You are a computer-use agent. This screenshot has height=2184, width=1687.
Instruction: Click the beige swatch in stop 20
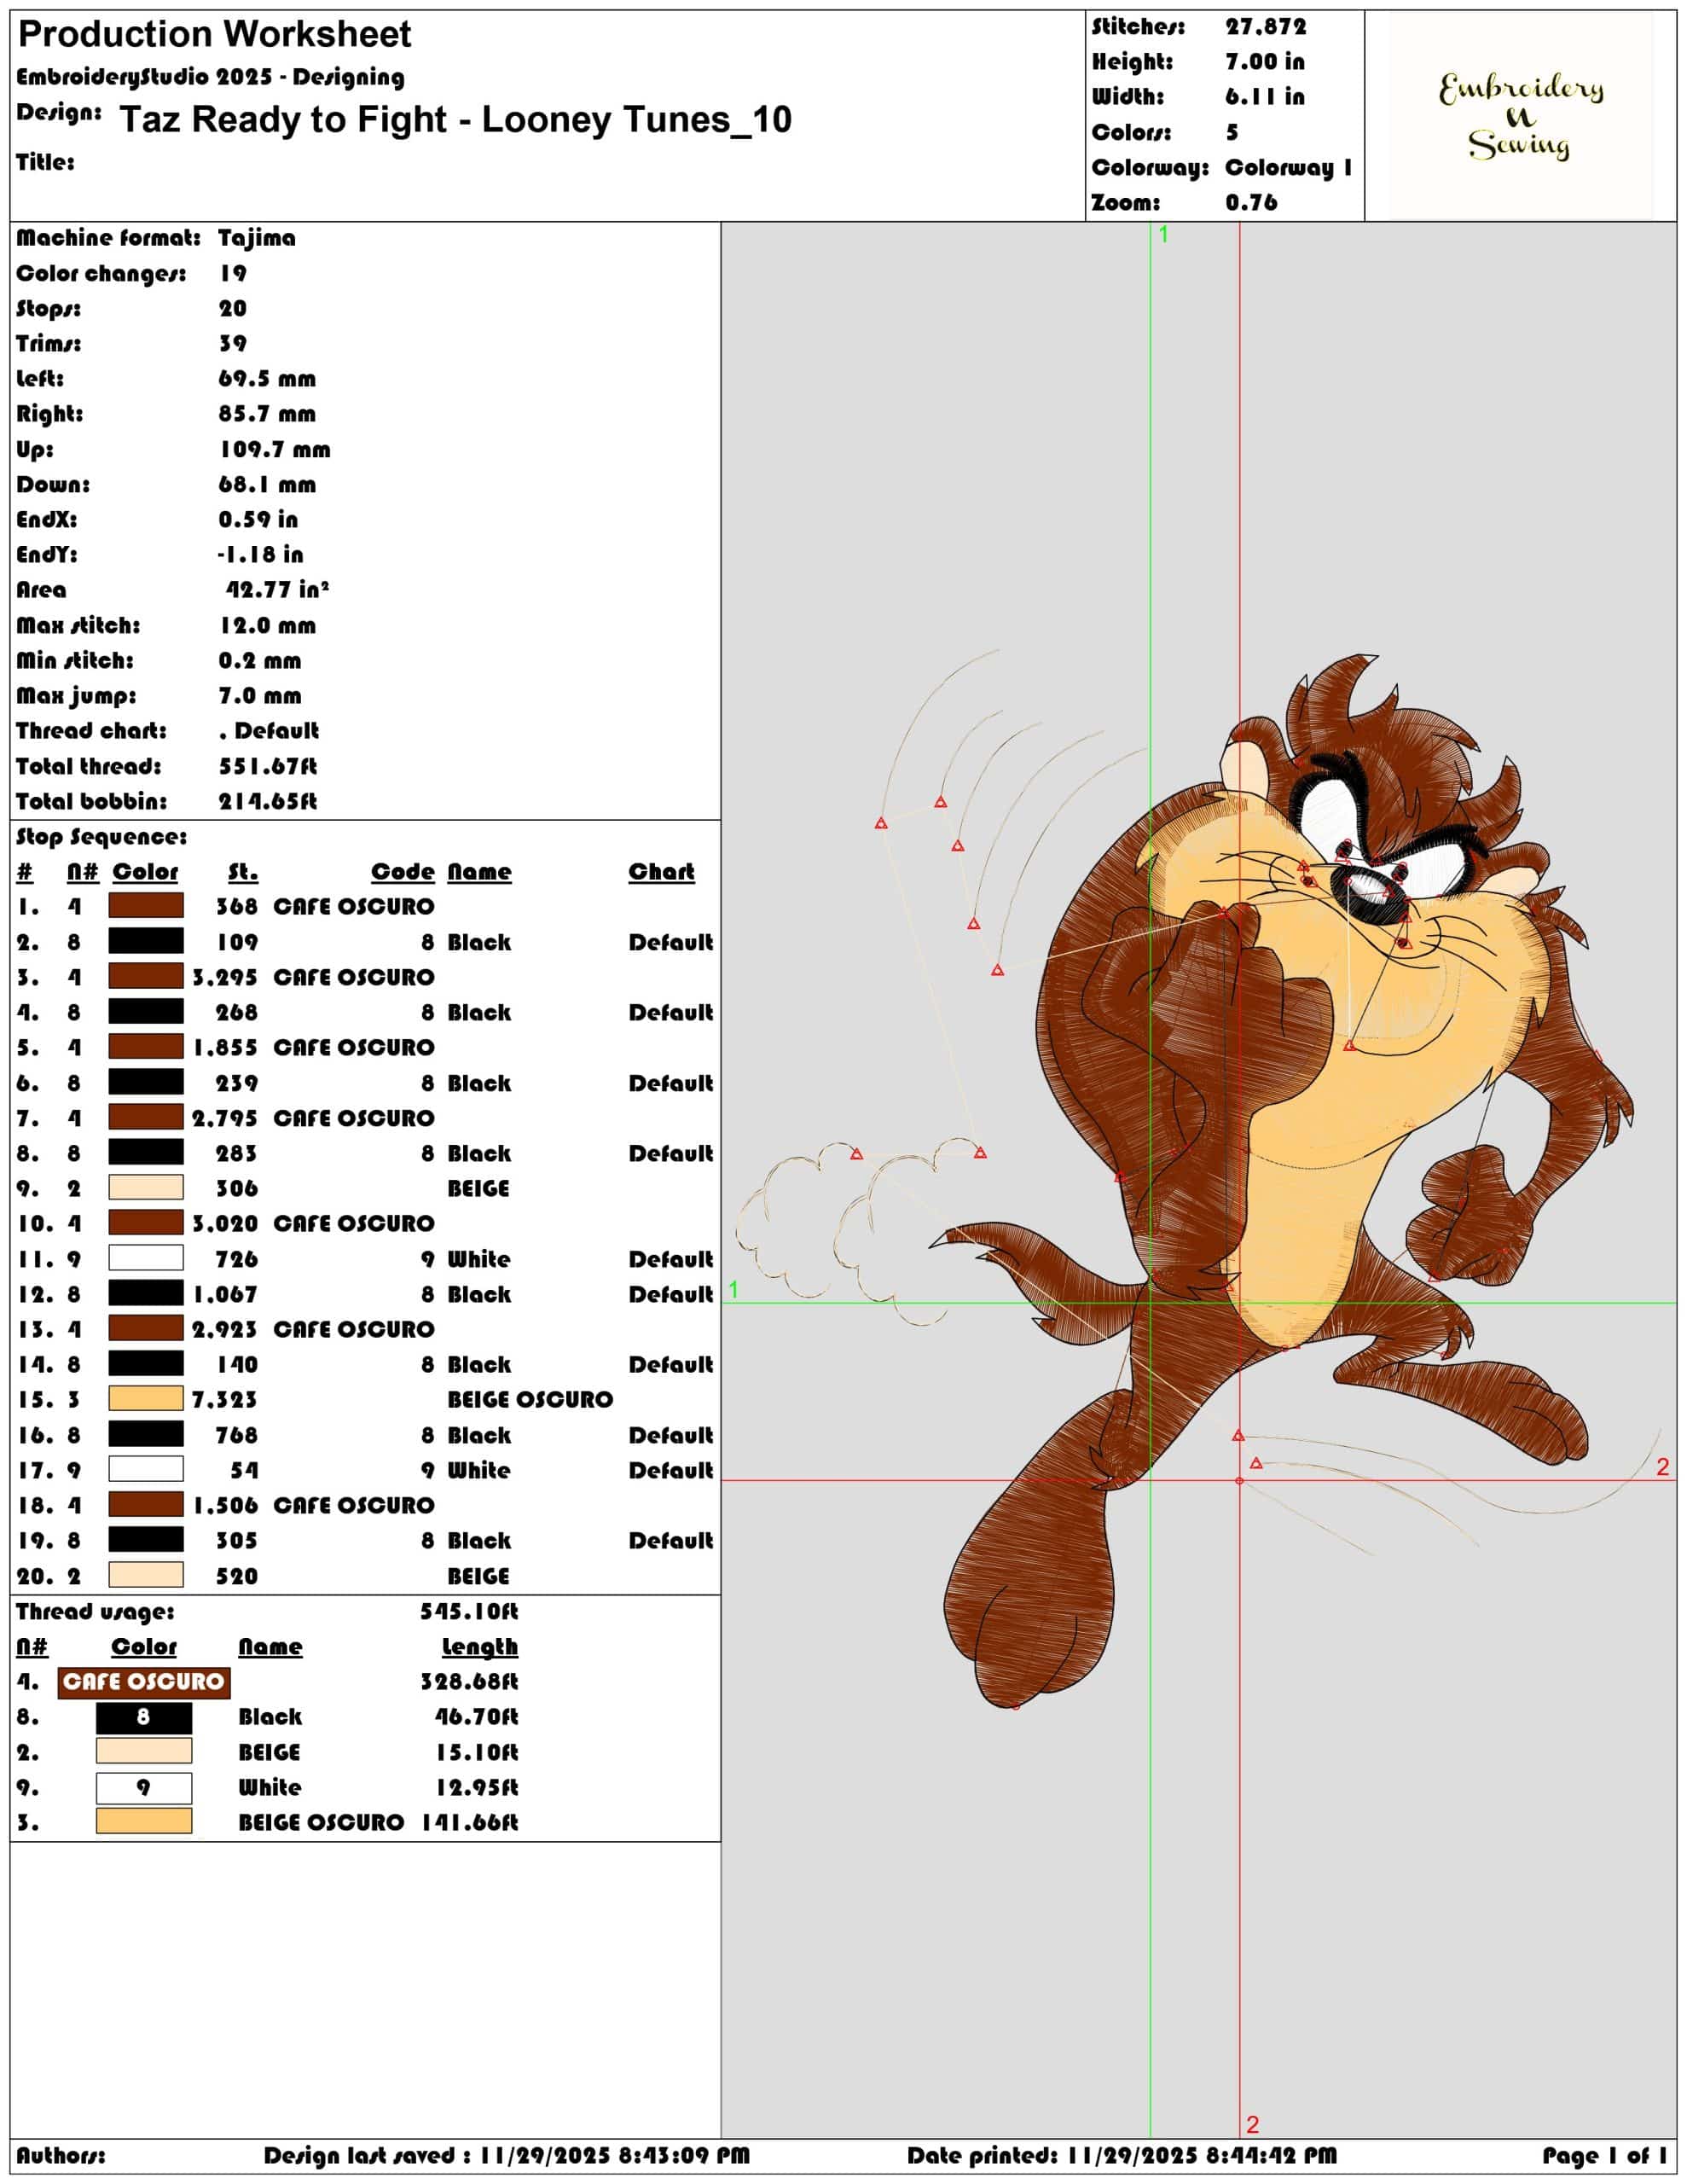pos(146,1575)
